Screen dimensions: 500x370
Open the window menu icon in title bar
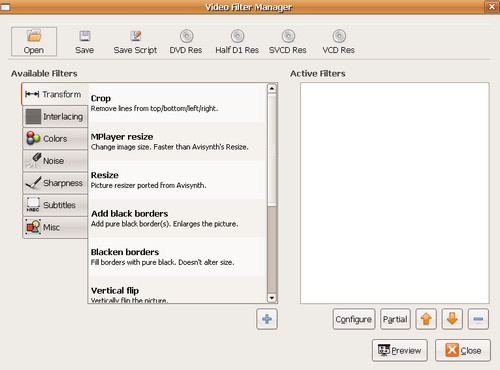click(x=5, y=7)
